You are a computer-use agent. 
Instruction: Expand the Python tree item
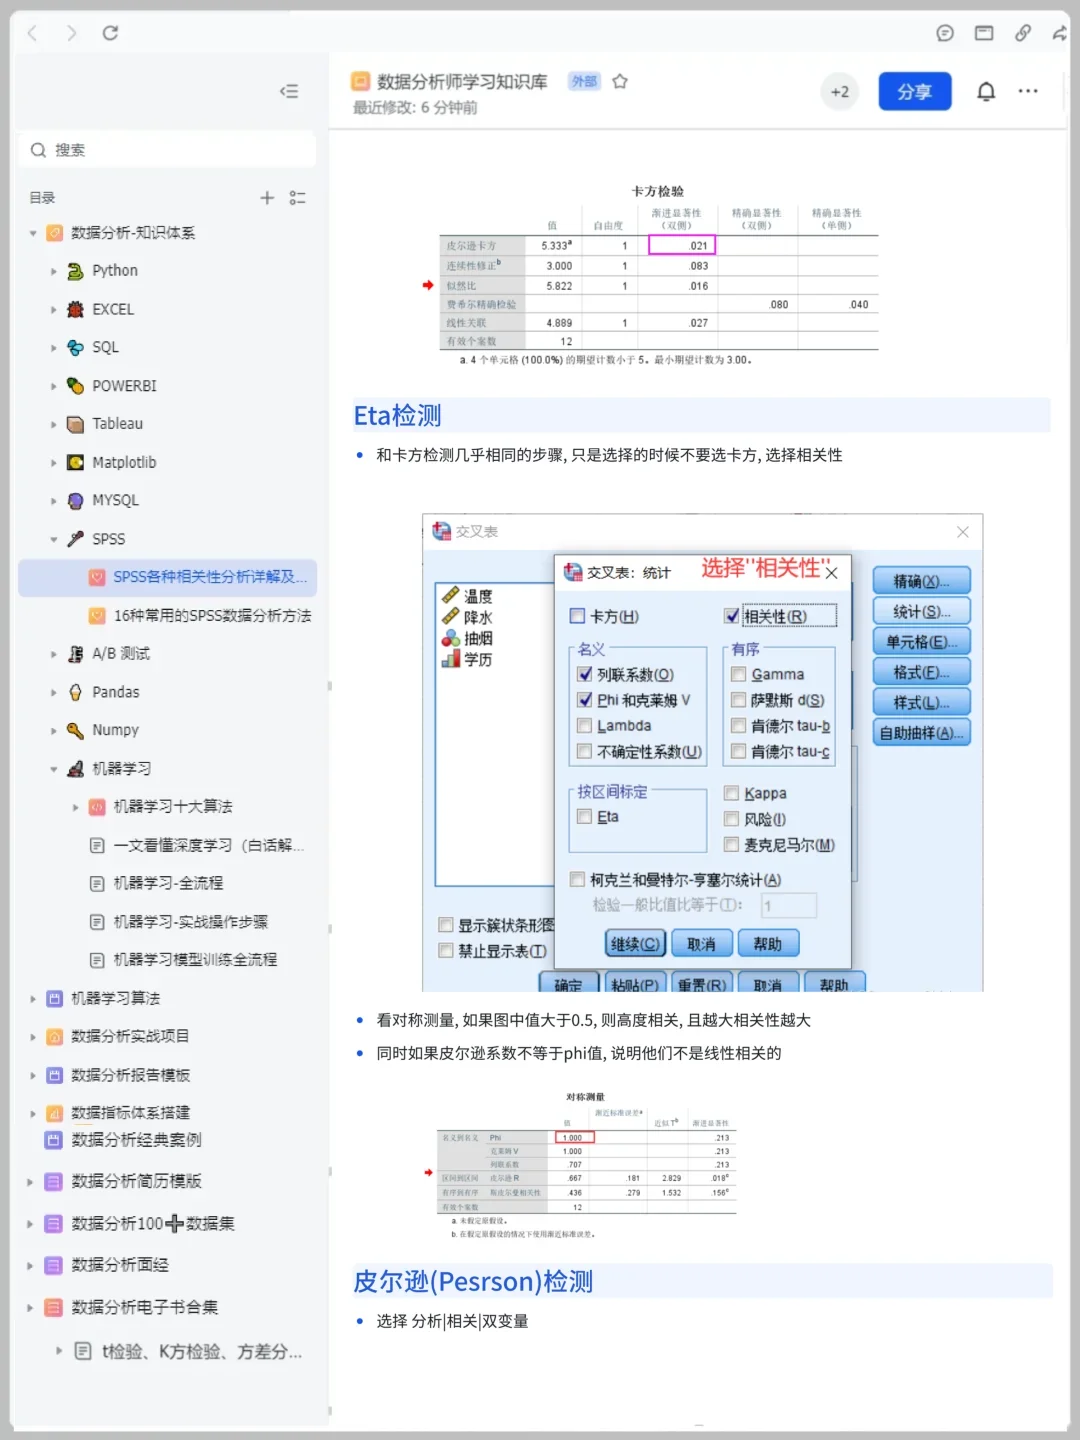click(x=53, y=270)
